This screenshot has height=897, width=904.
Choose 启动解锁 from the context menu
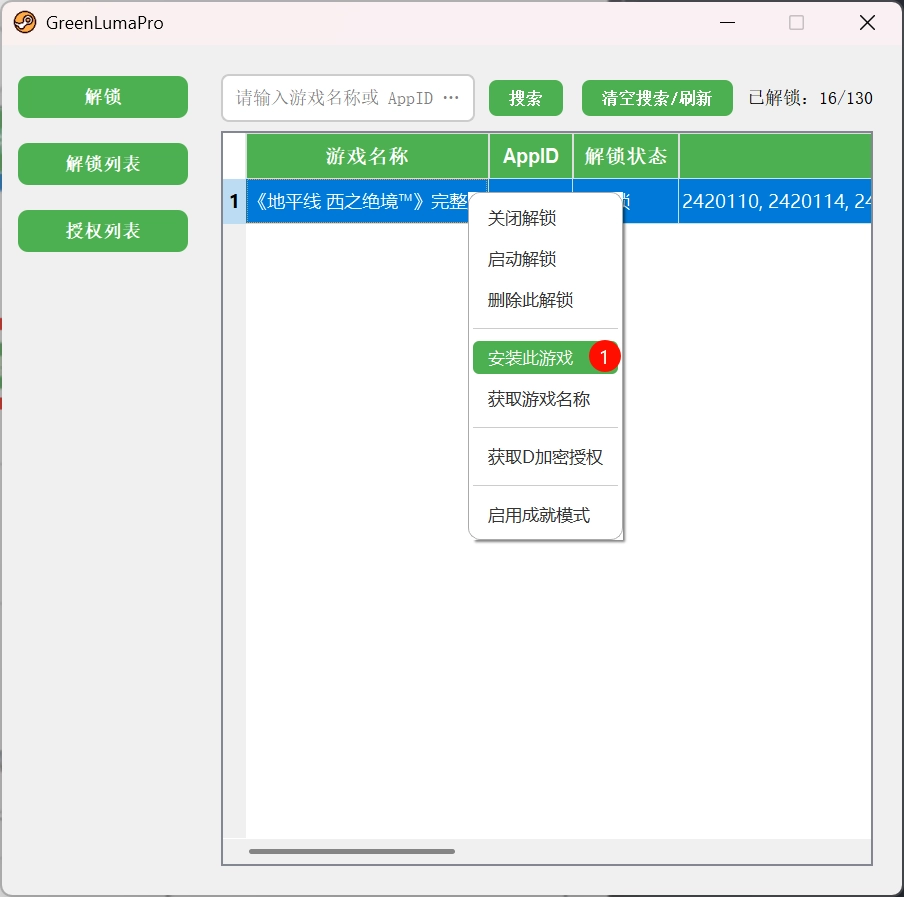[545, 259]
